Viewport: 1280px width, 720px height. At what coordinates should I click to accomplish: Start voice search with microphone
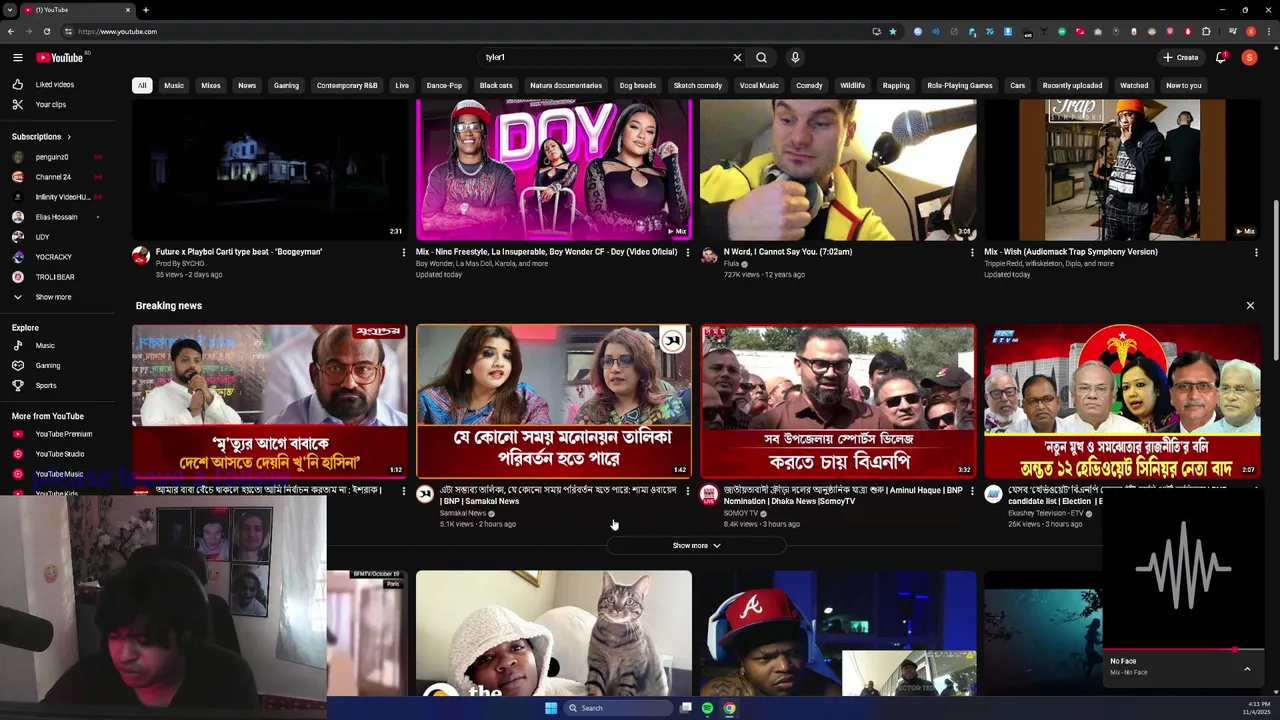point(795,58)
